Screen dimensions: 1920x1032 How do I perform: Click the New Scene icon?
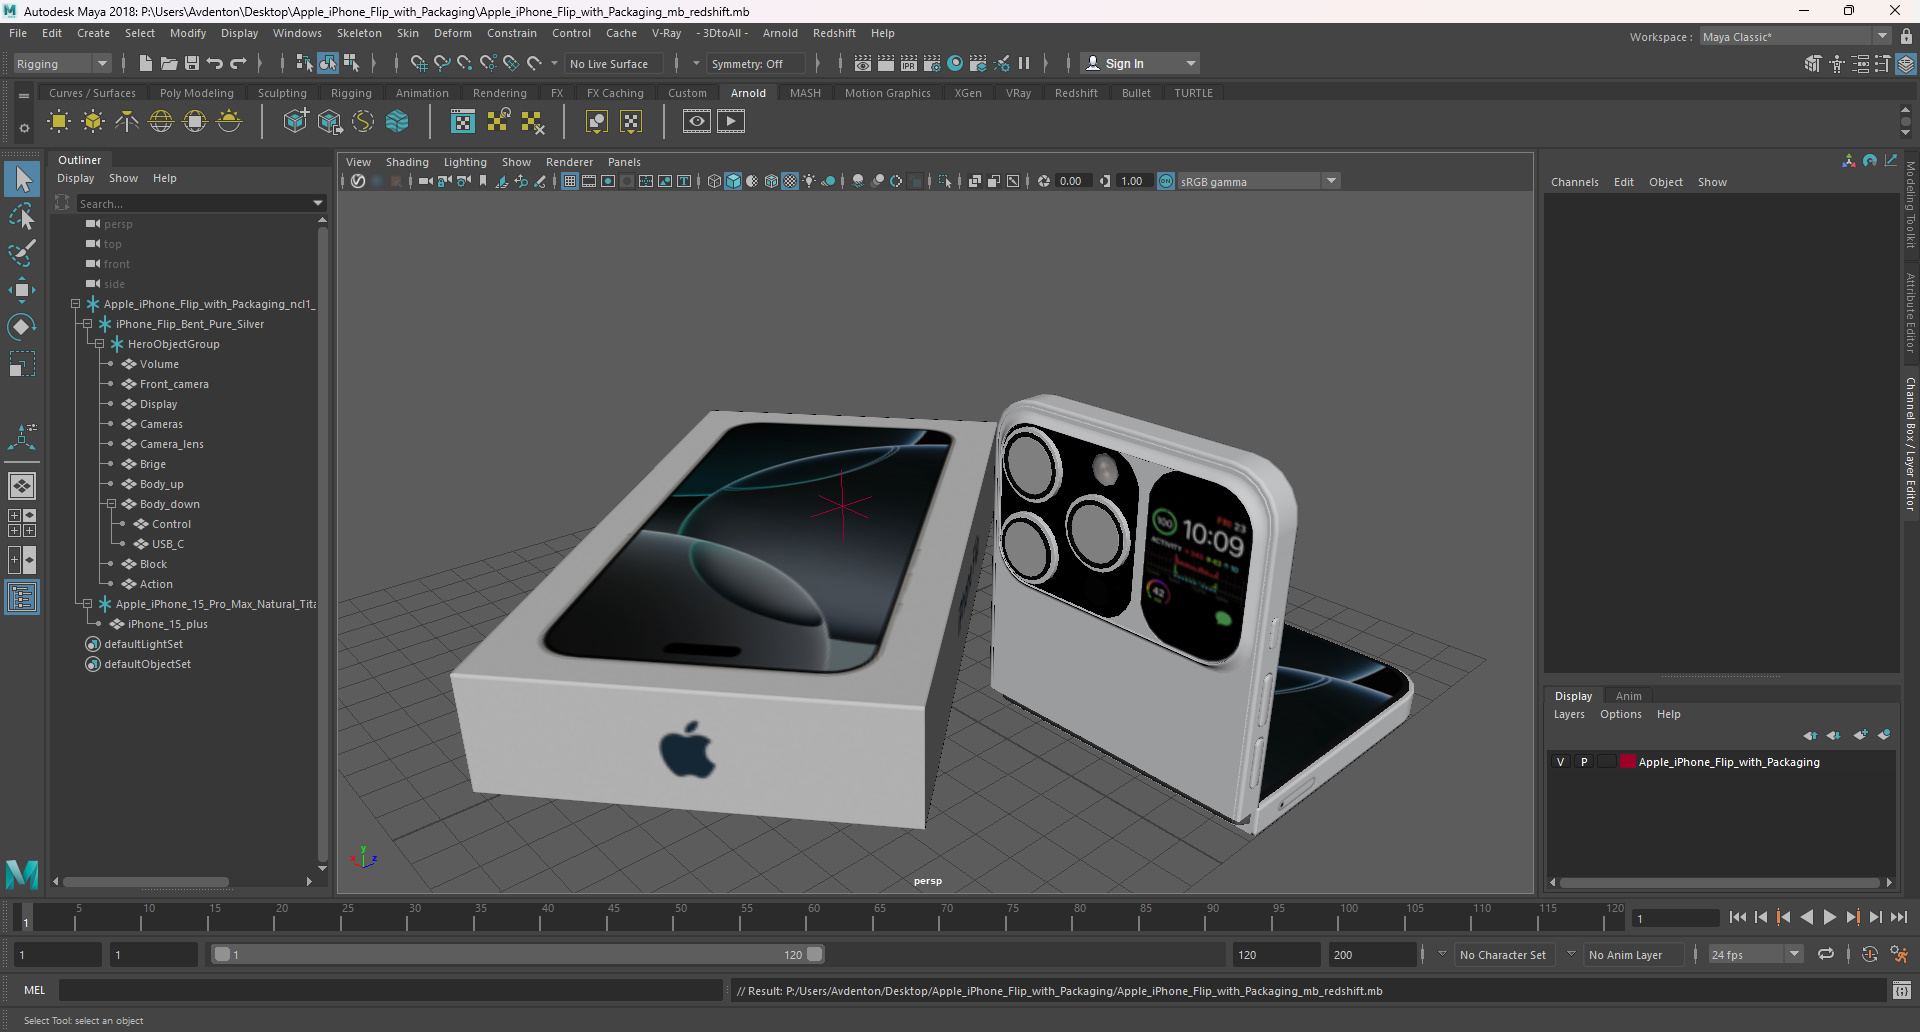click(146, 63)
